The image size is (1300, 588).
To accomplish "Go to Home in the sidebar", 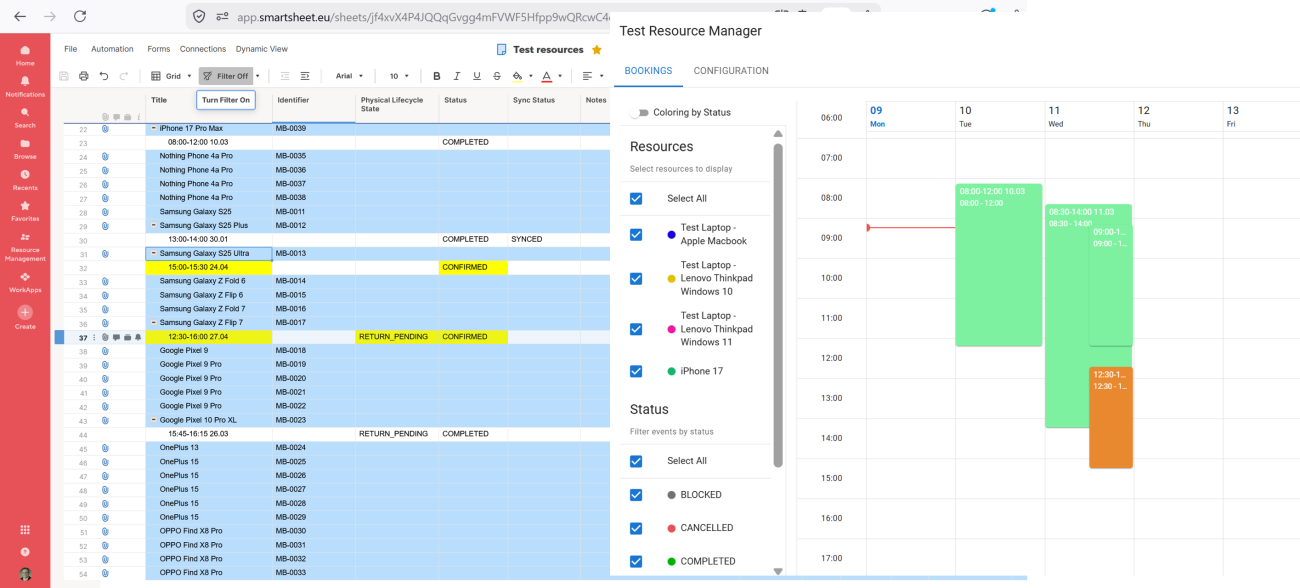I will click(25, 55).
